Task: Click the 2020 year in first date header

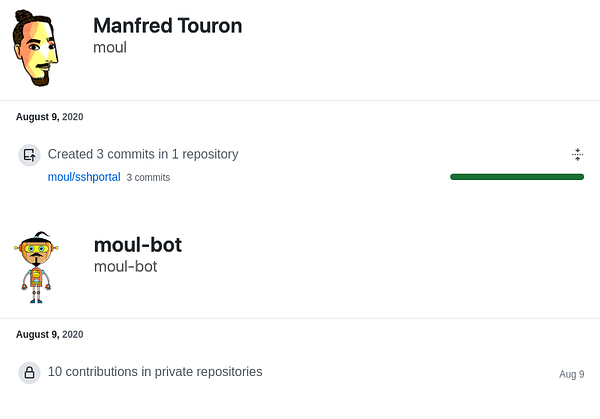Action: tap(73, 117)
